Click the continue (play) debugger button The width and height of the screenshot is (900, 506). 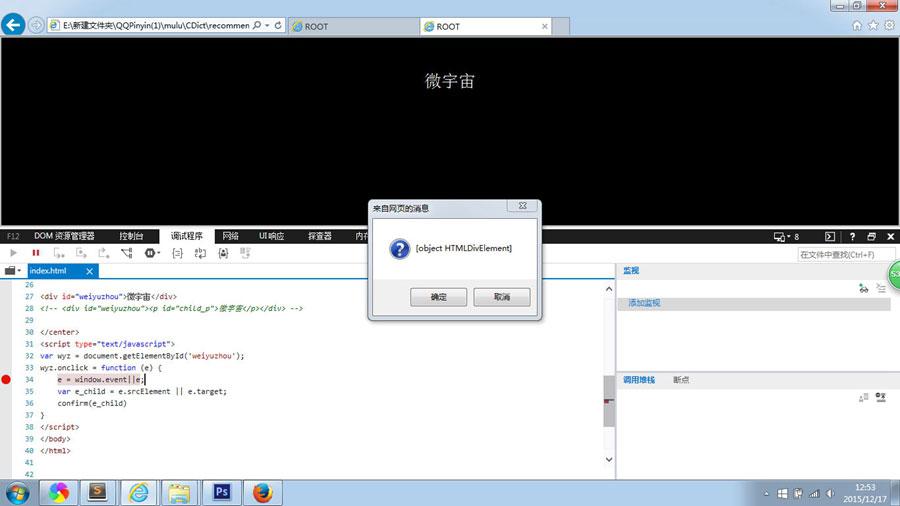[x=13, y=254]
